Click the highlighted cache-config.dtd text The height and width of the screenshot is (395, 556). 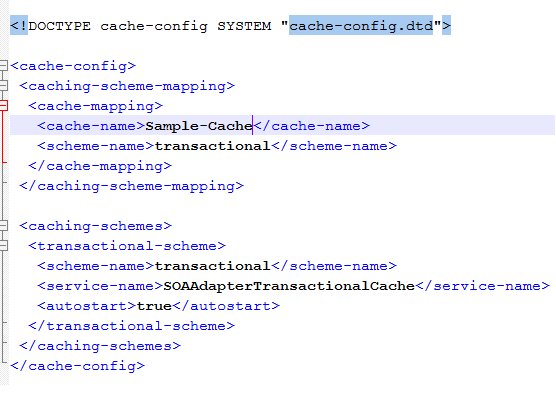(361, 26)
